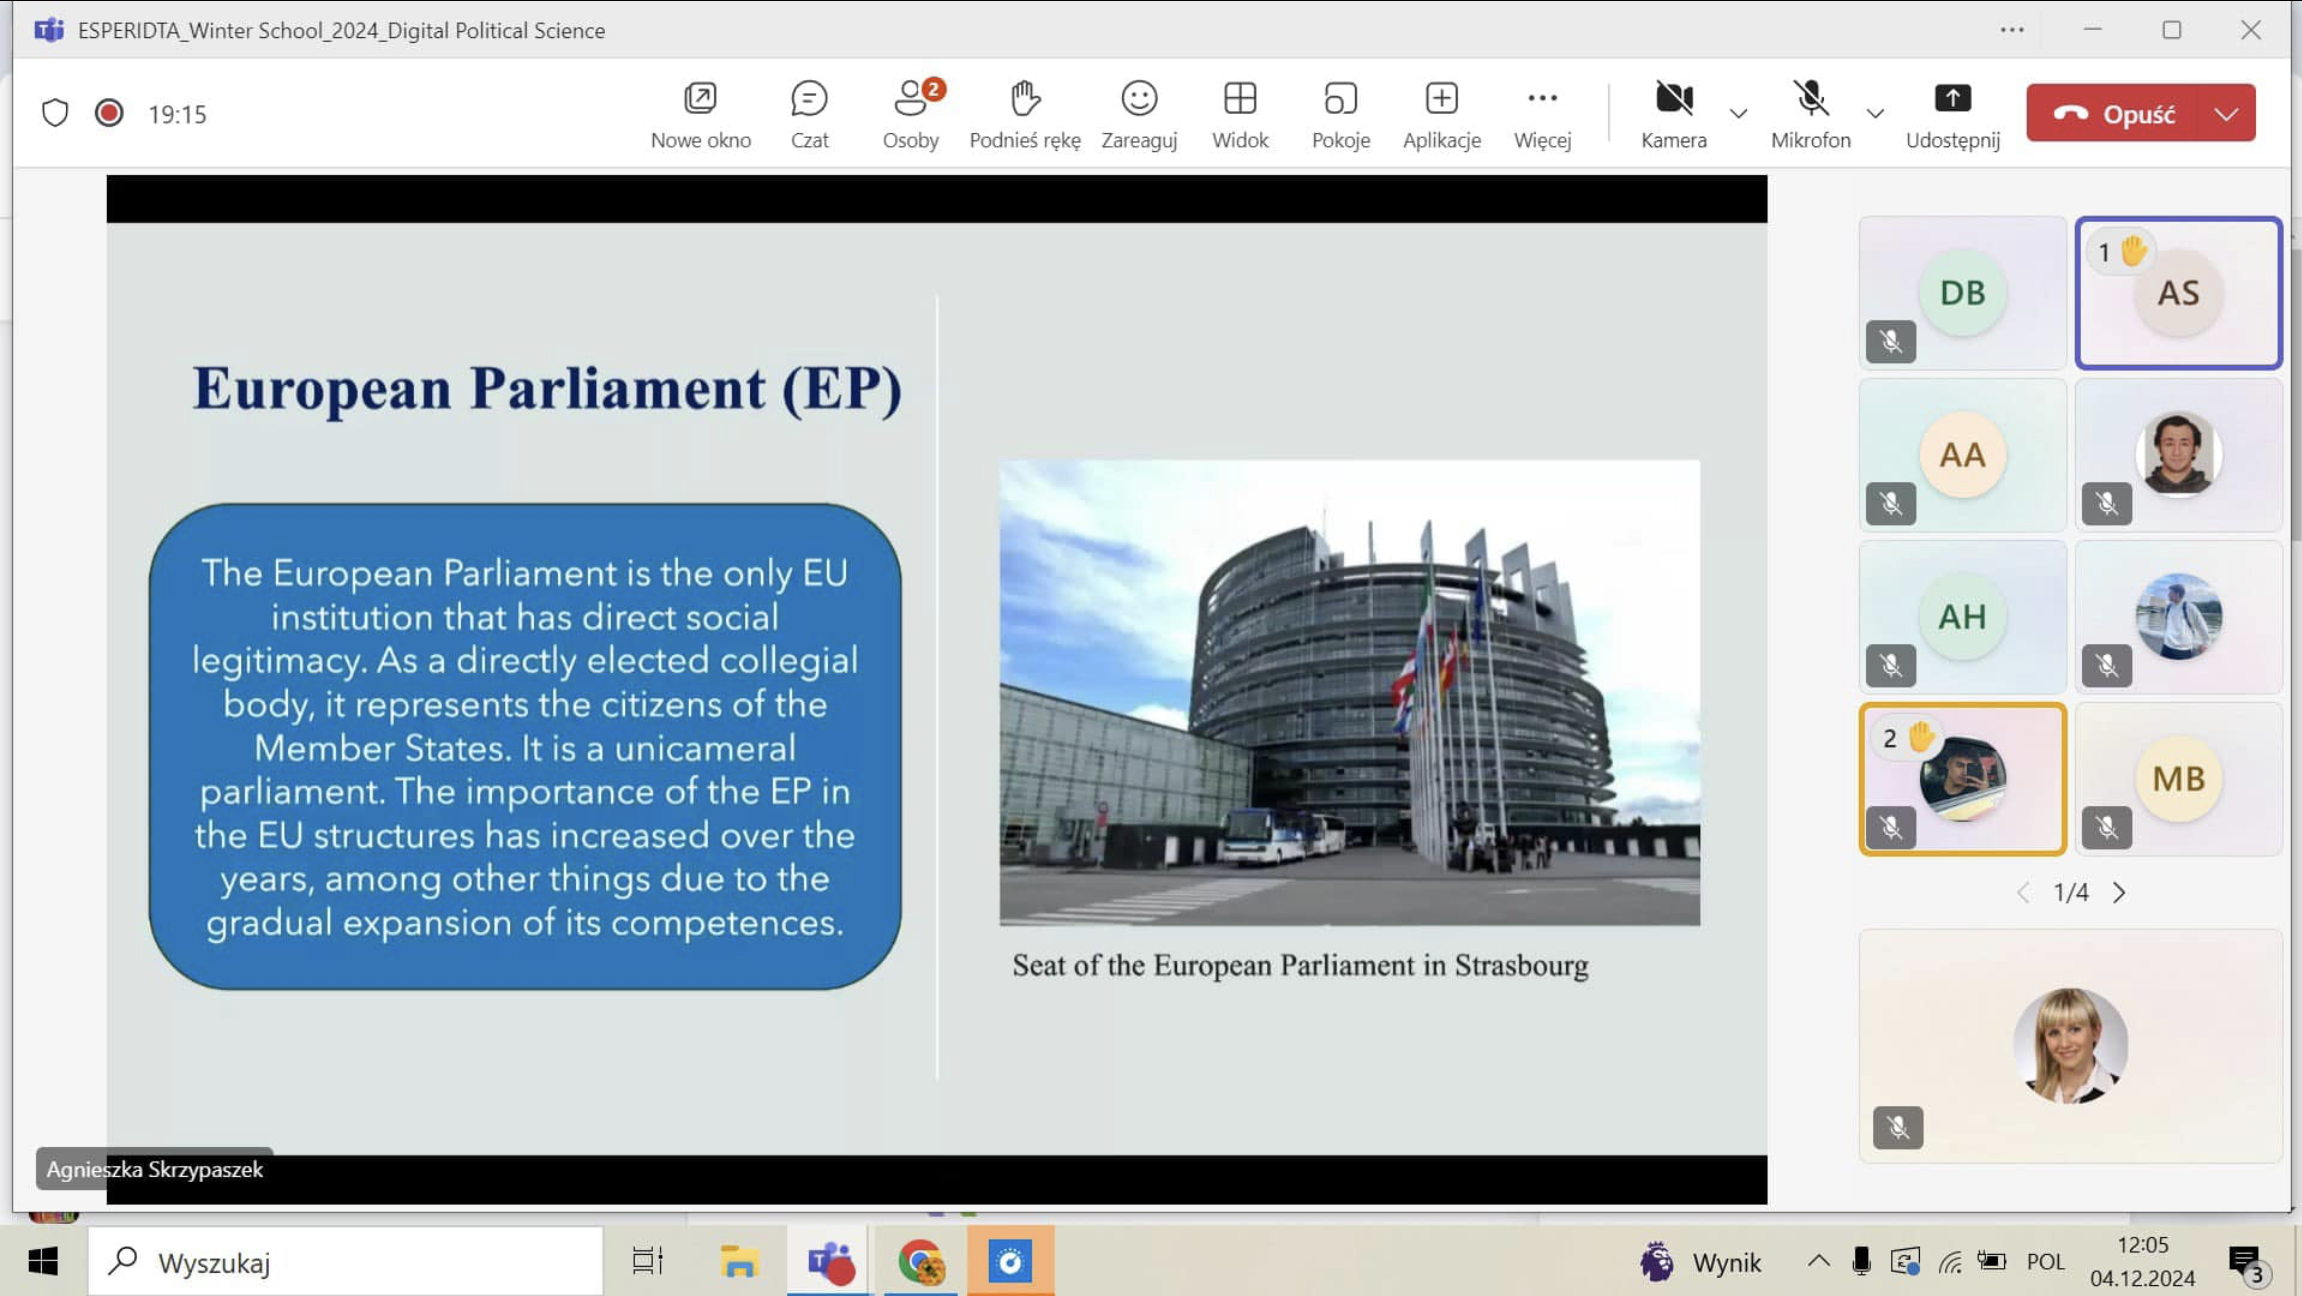This screenshot has height=1296, width=2302.
Task: Click muted mic icon on MB tile
Action: (2106, 828)
